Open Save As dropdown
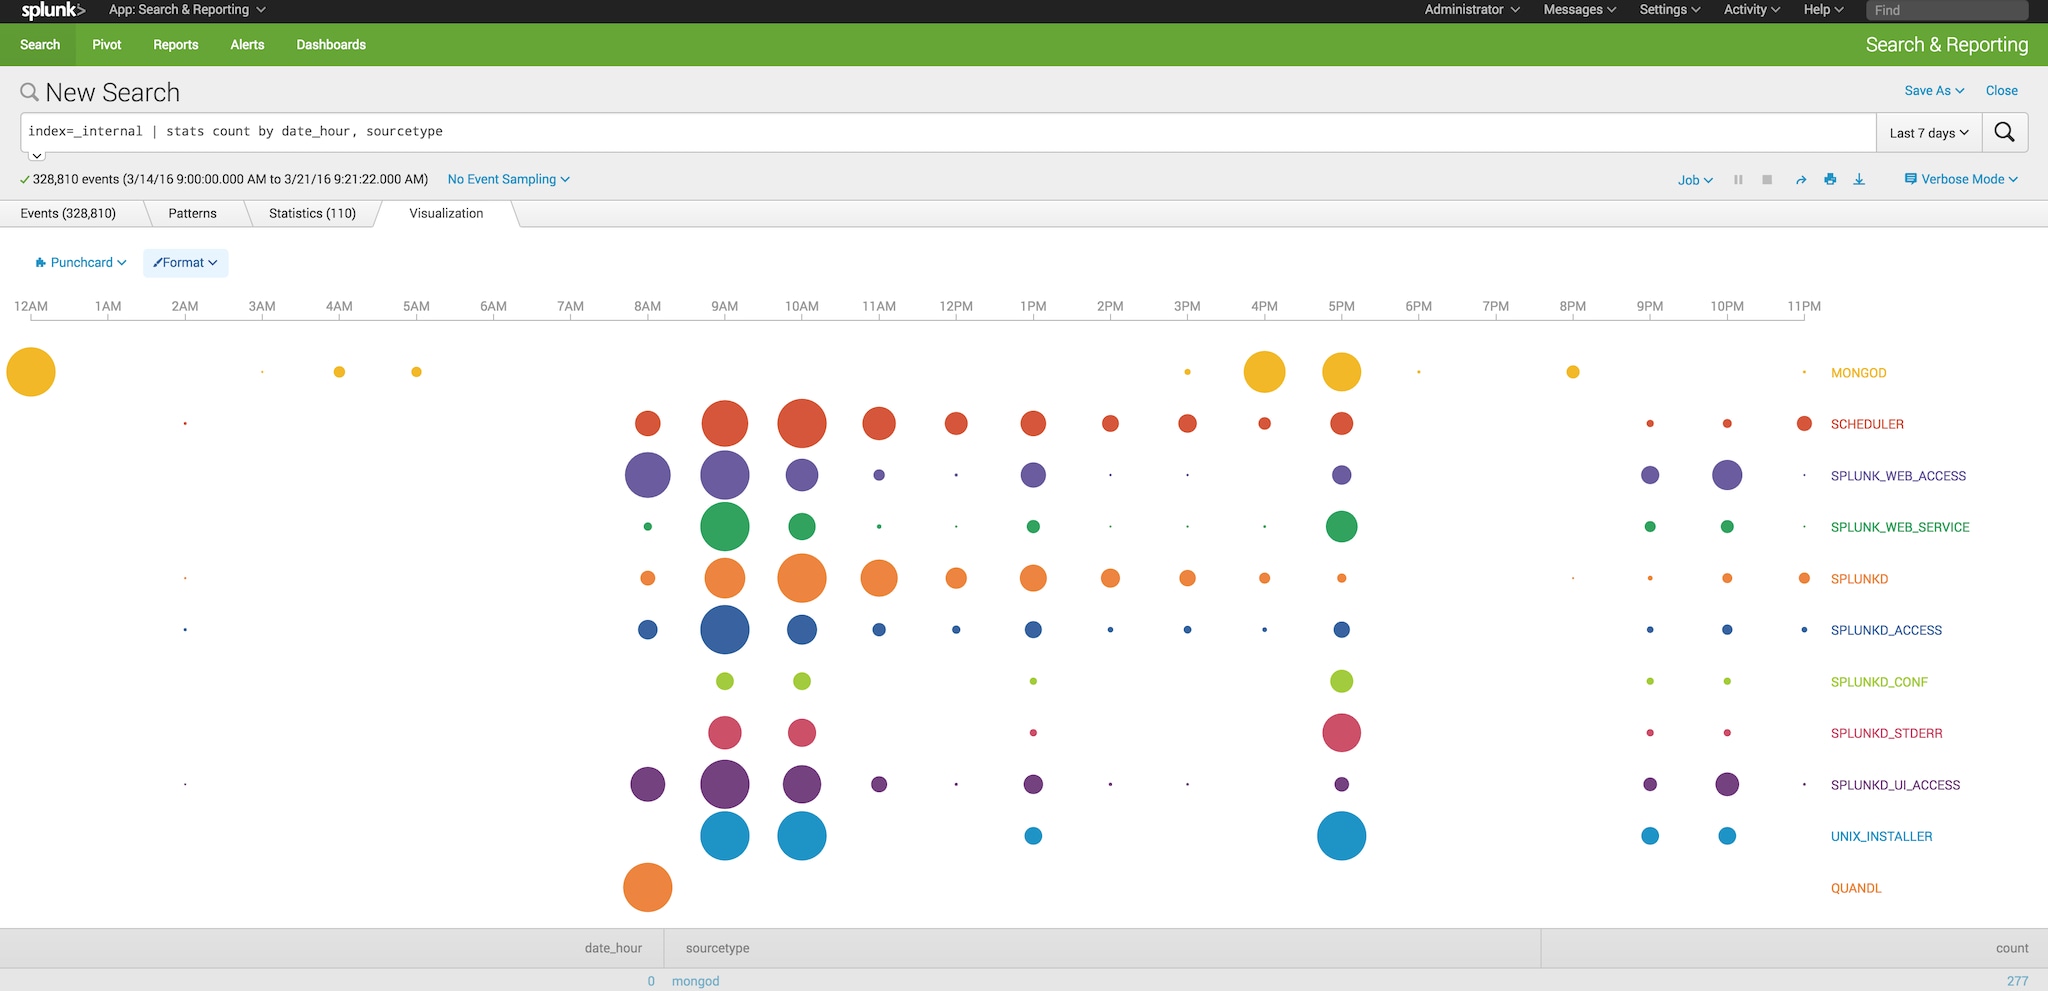Viewport: 2048px width, 991px height. (1934, 91)
